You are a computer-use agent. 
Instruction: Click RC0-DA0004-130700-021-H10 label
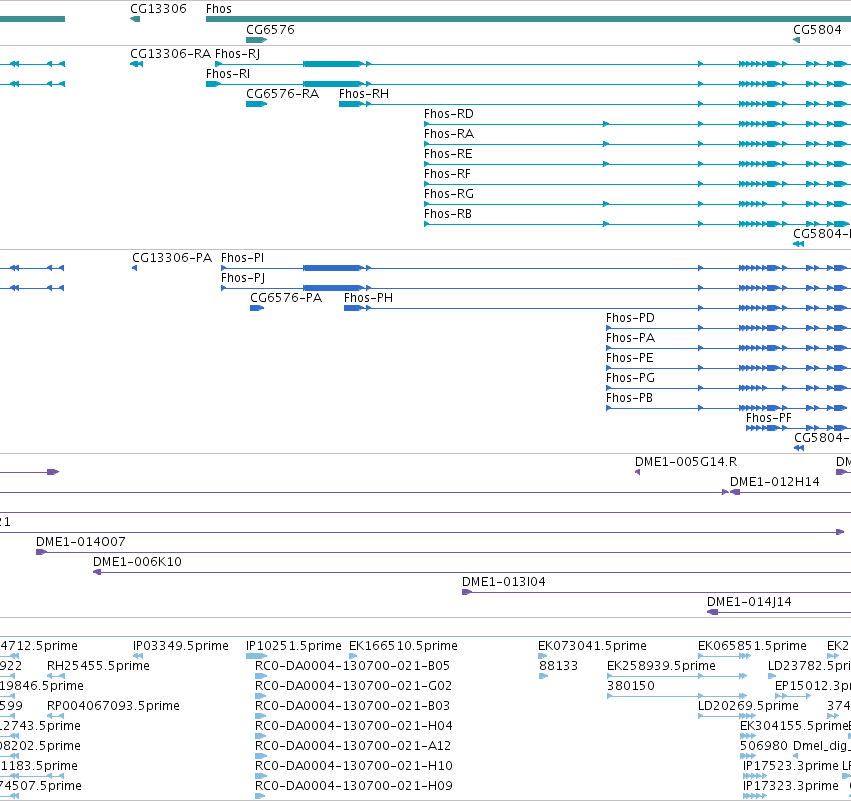point(353,767)
